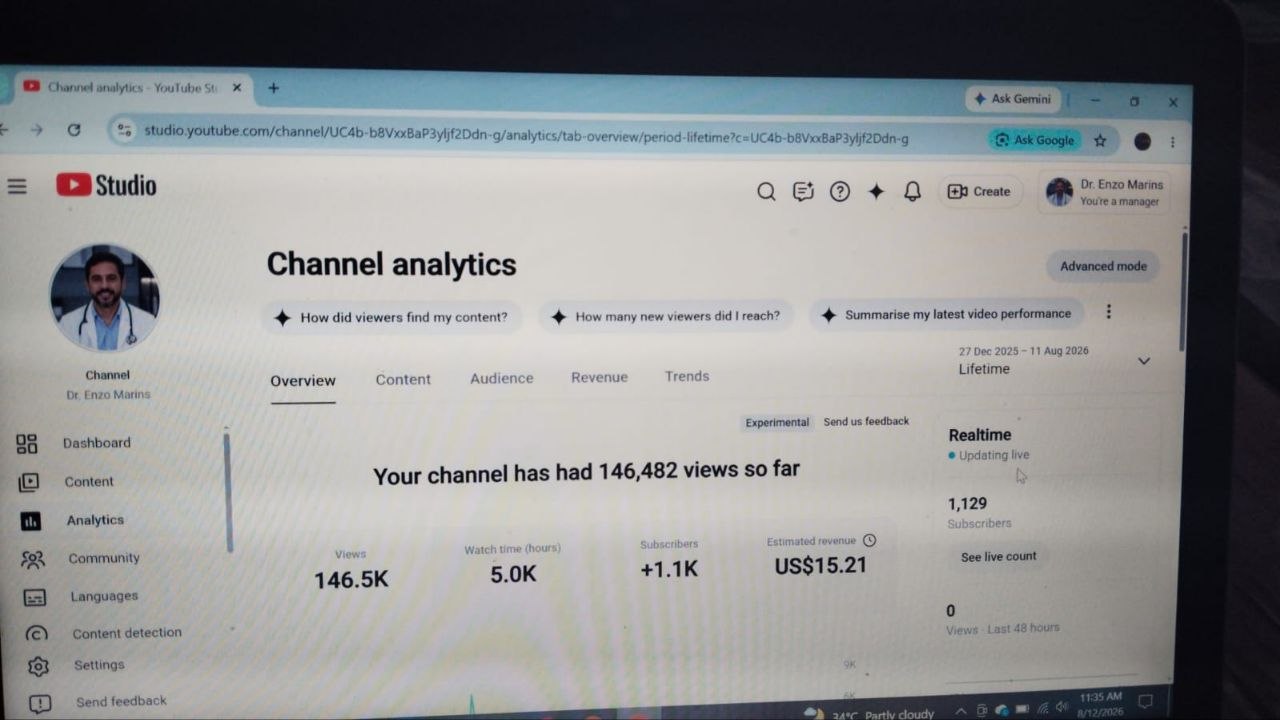Click the Advanced mode button
This screenshot has height=720, width=1280.
pyautogui.click(x=1103, y=266)
